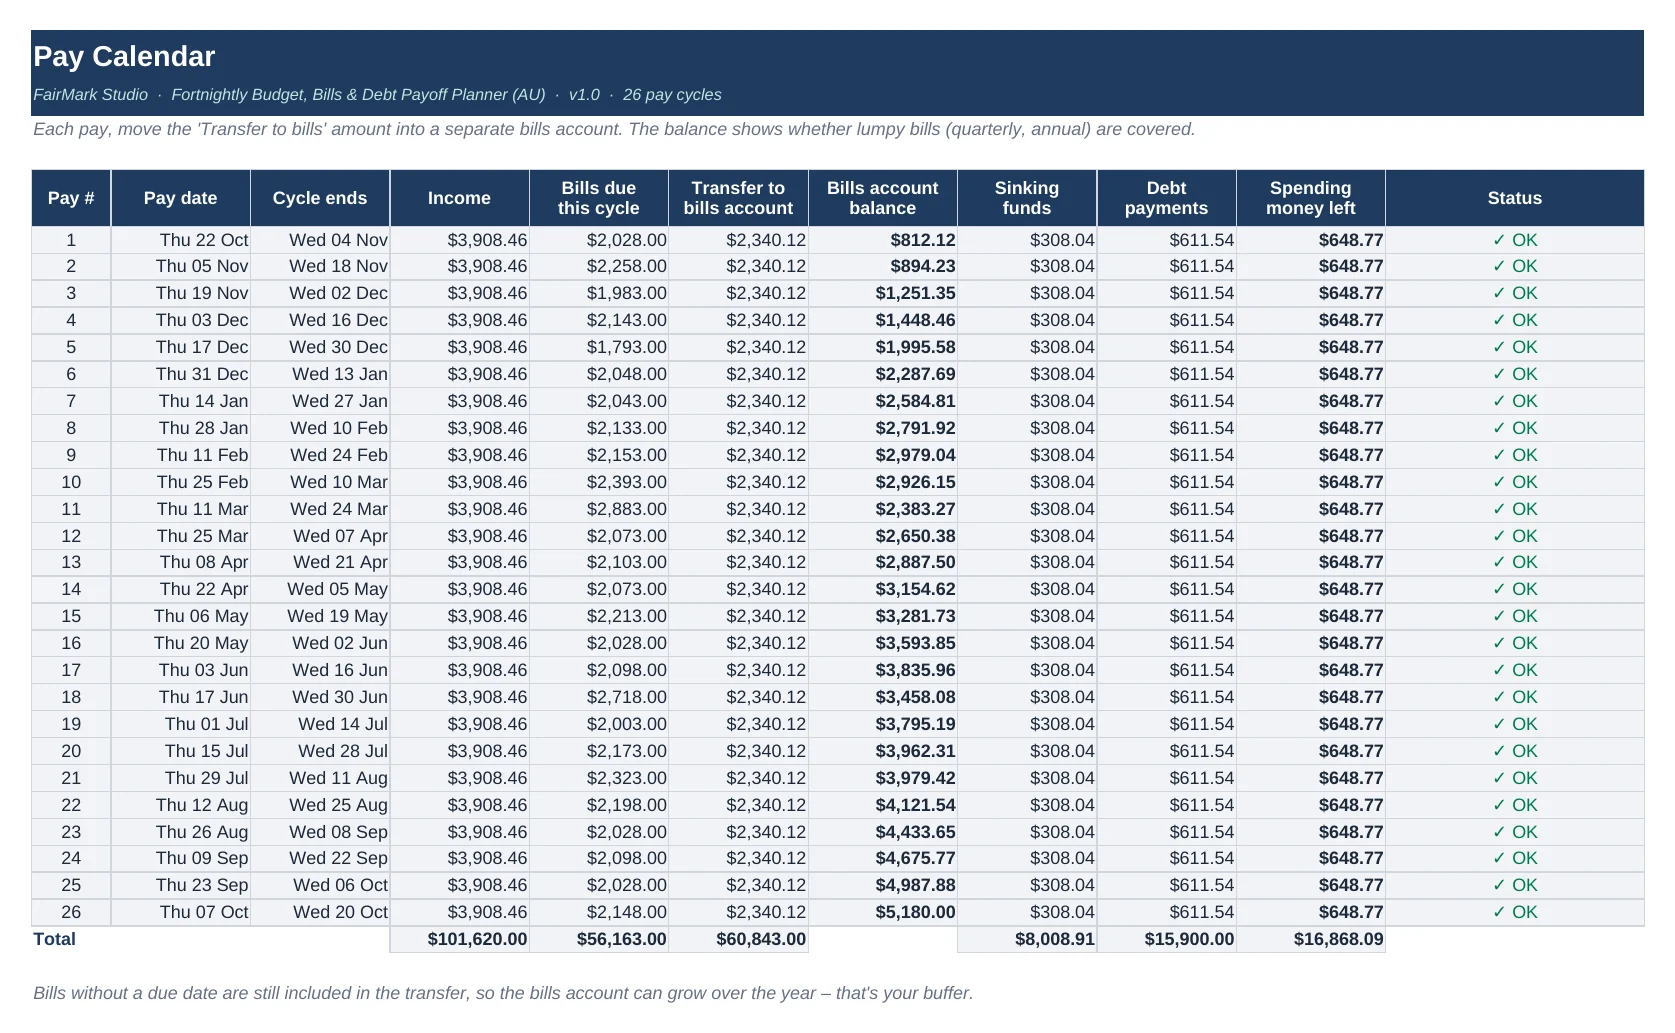
Task: Click the Pay Calendar title
Action: tap(124, 56)
